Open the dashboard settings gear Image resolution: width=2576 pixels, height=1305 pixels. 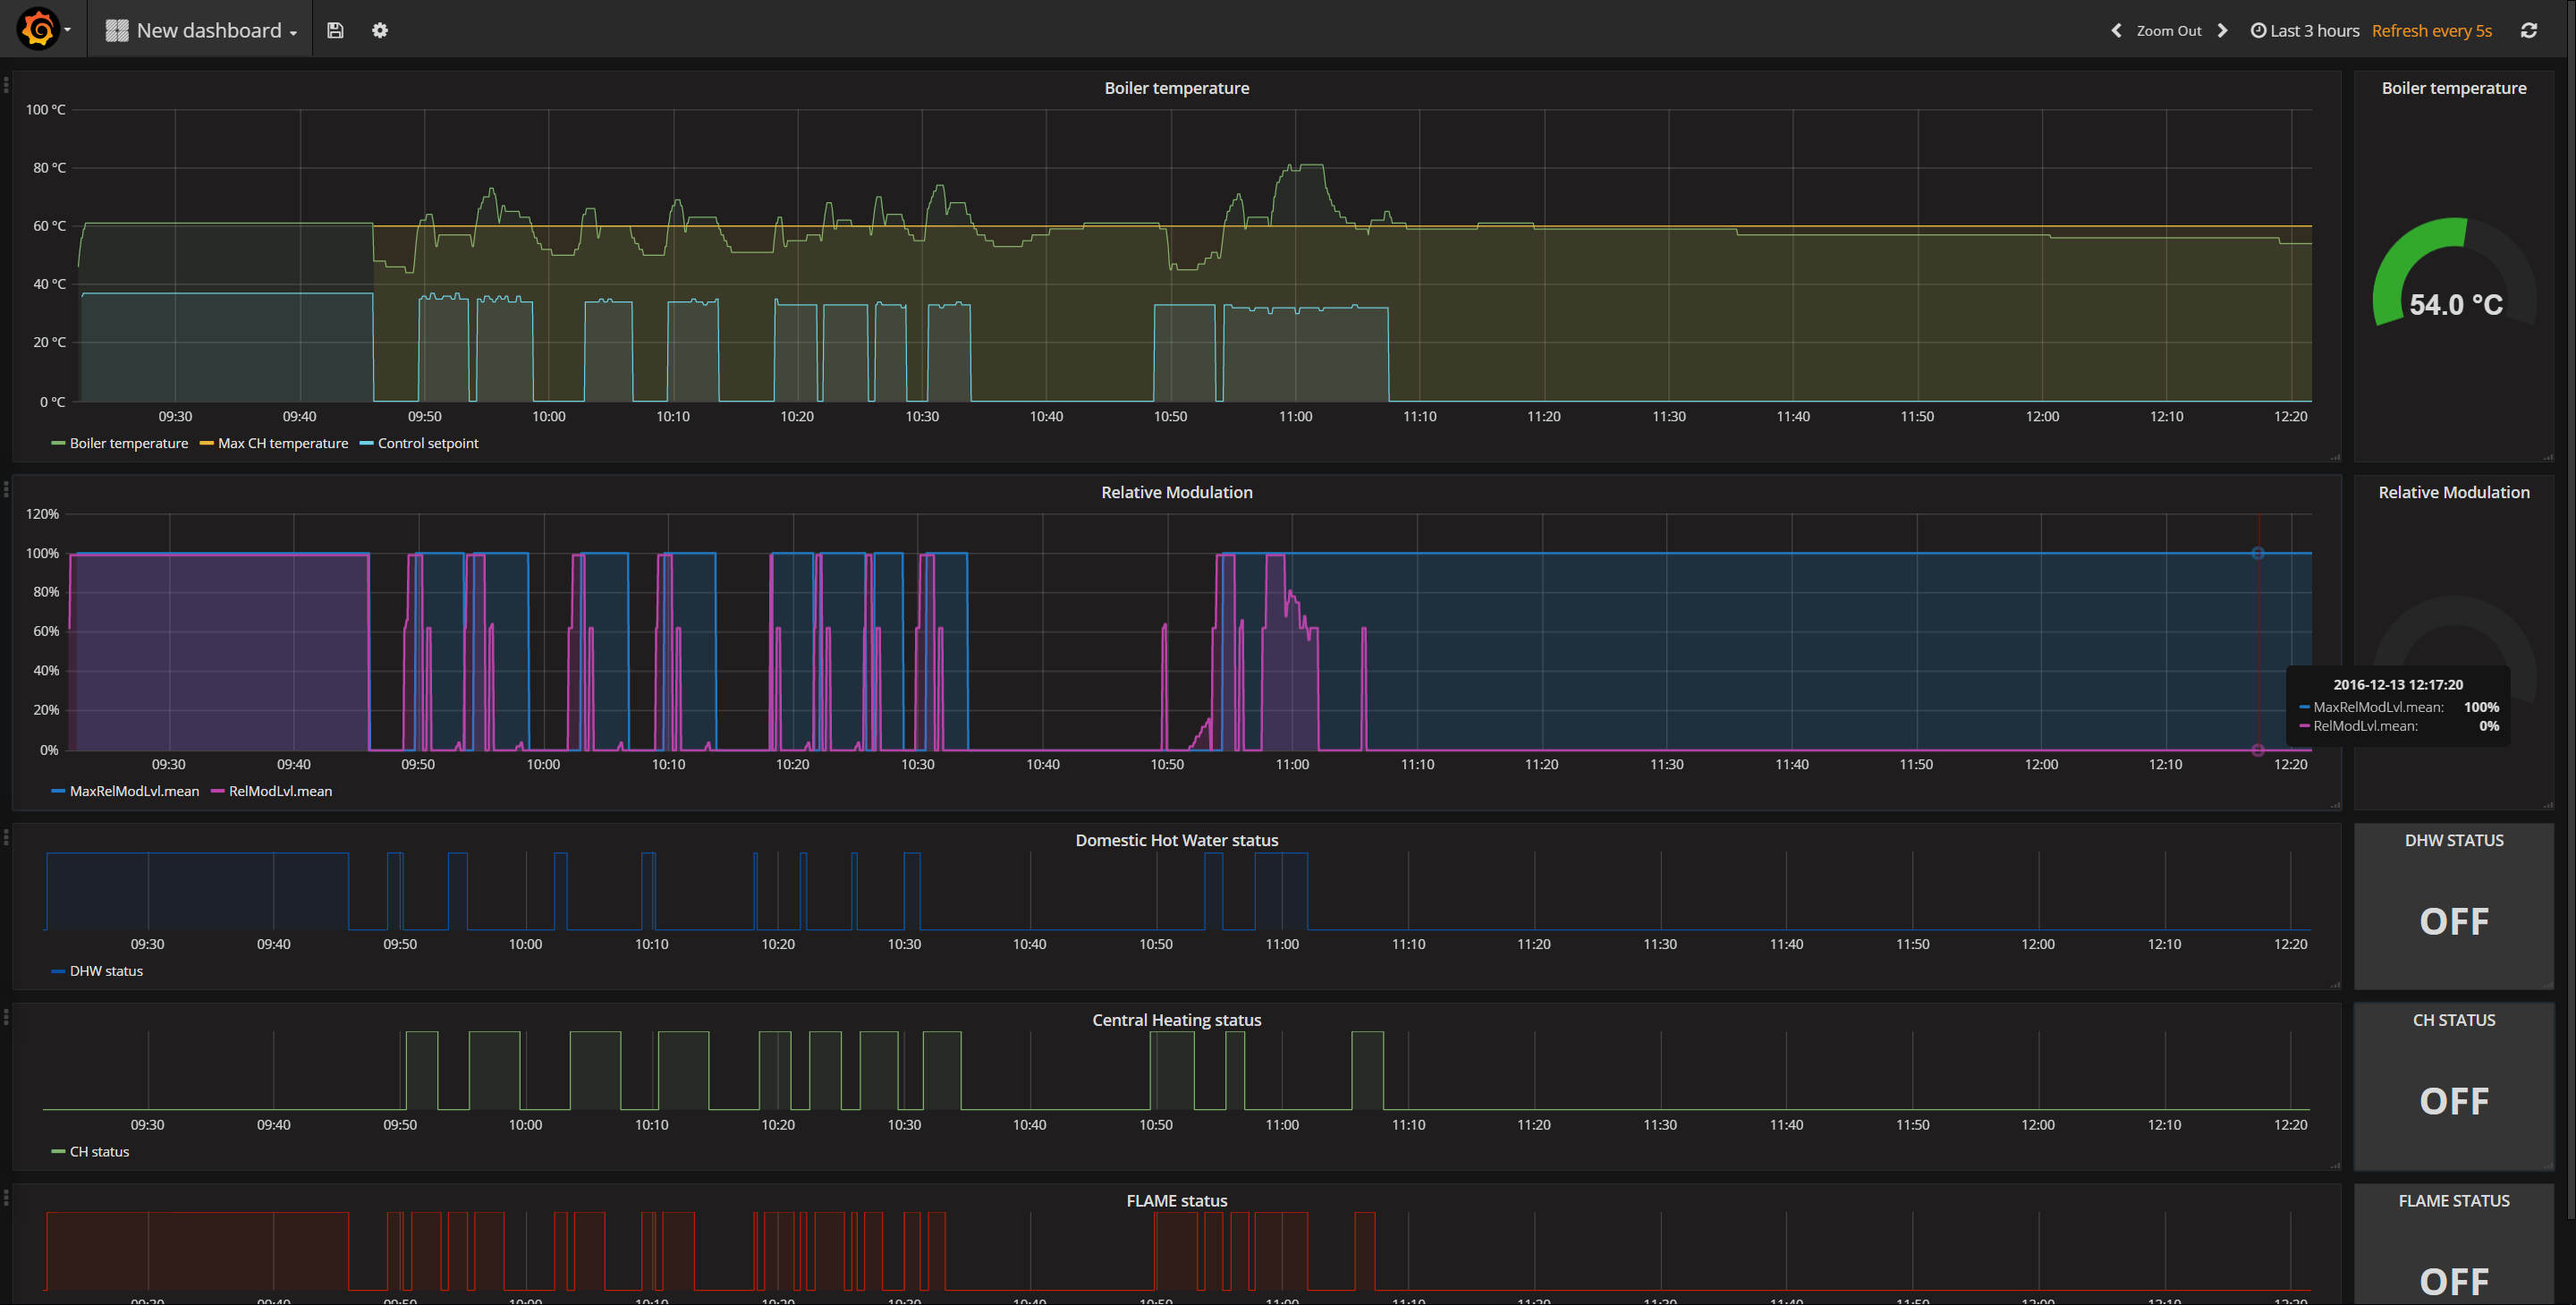[x=380, y=30]
